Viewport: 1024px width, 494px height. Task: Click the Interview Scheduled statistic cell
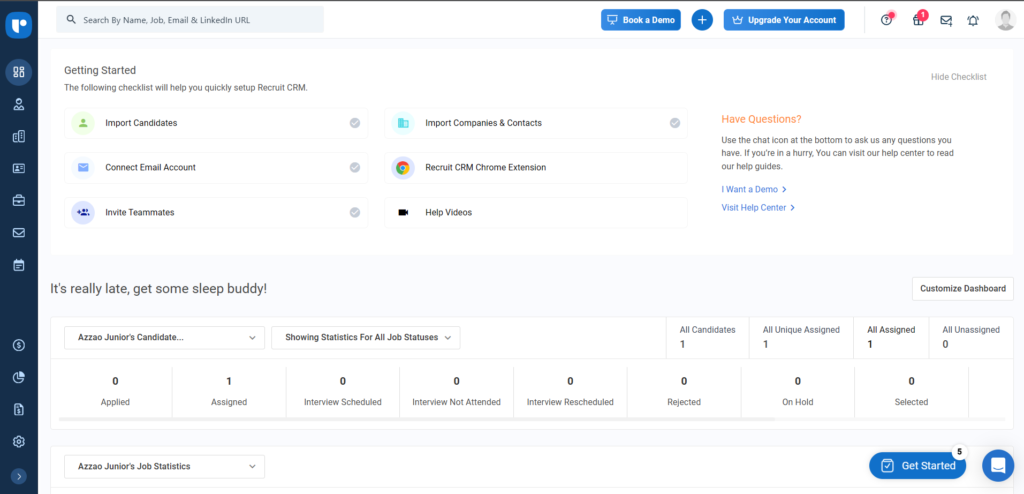coord(343,391)
